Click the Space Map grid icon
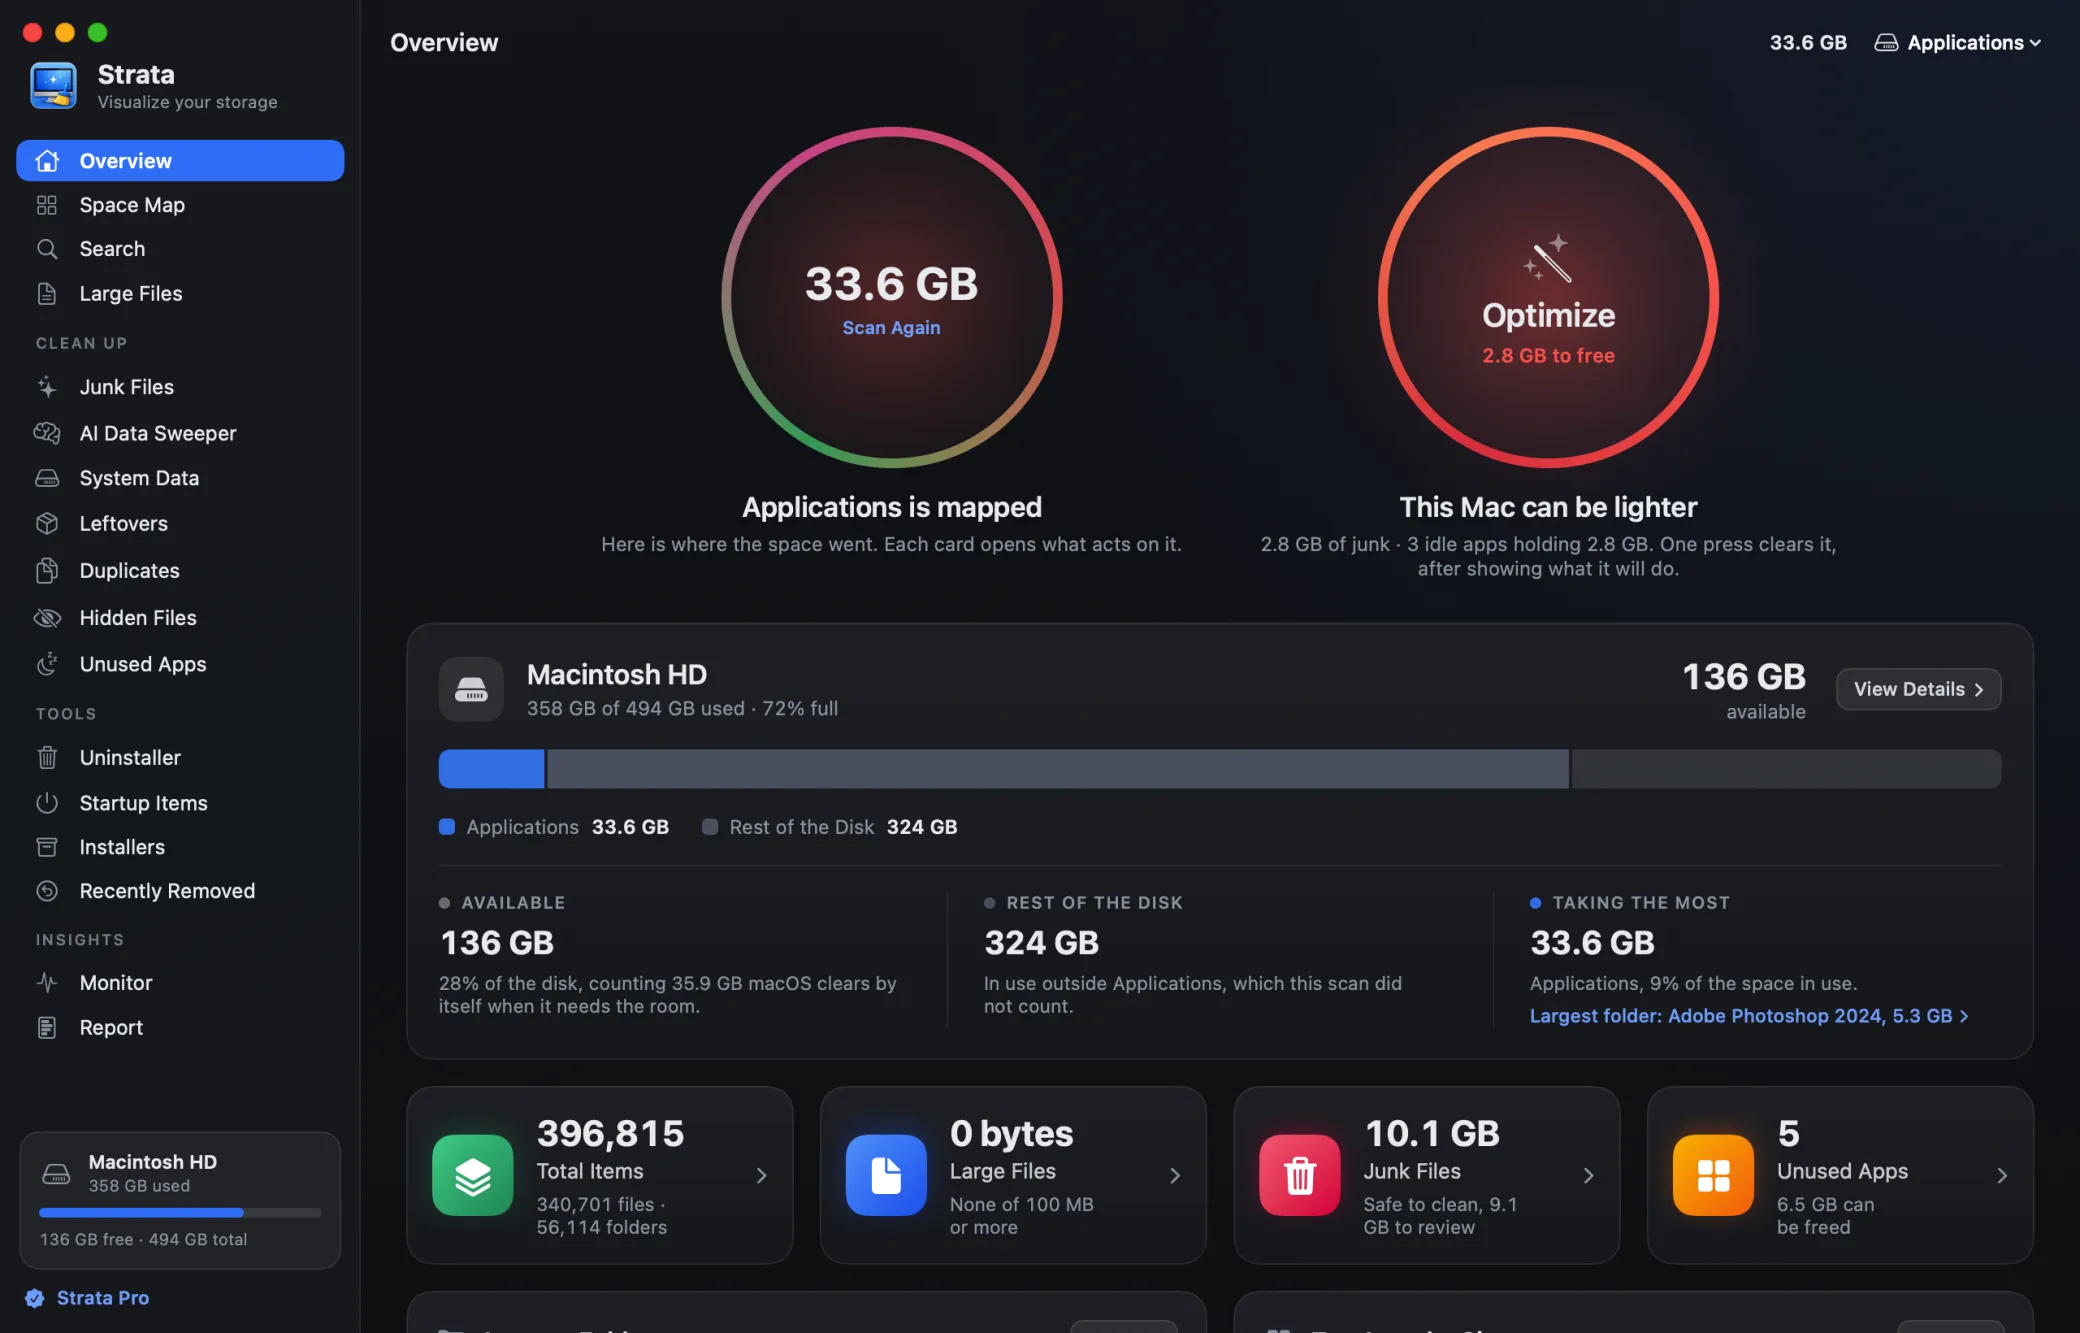This screenshot has width=2080, height=1333. [x=47, y=205]
